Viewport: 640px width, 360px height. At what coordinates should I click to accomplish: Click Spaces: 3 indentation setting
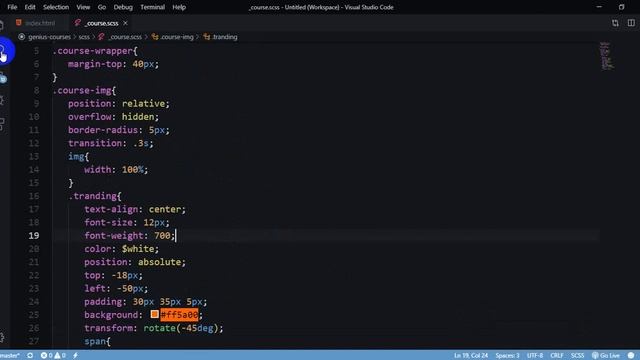tap(507, 356)
